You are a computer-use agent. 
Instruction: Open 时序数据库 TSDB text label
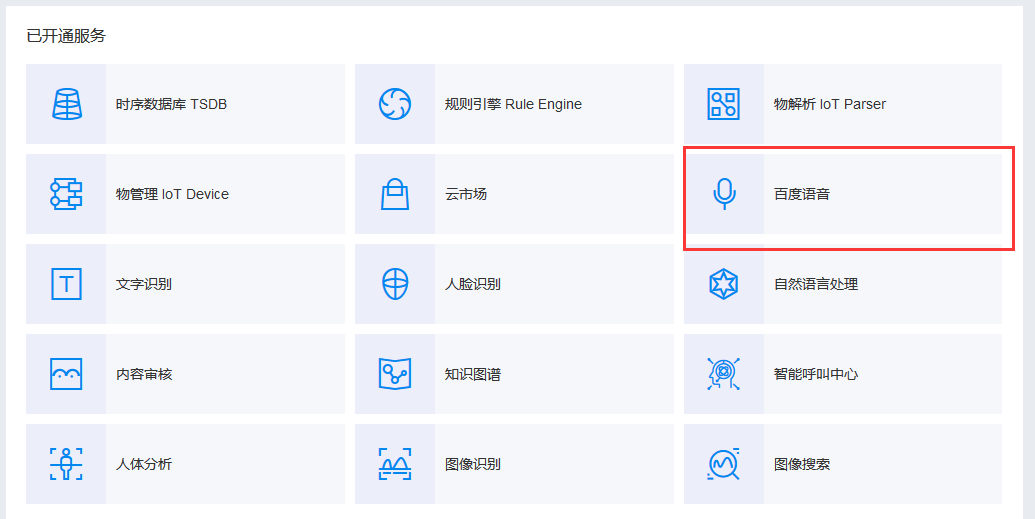pos(171,104)
